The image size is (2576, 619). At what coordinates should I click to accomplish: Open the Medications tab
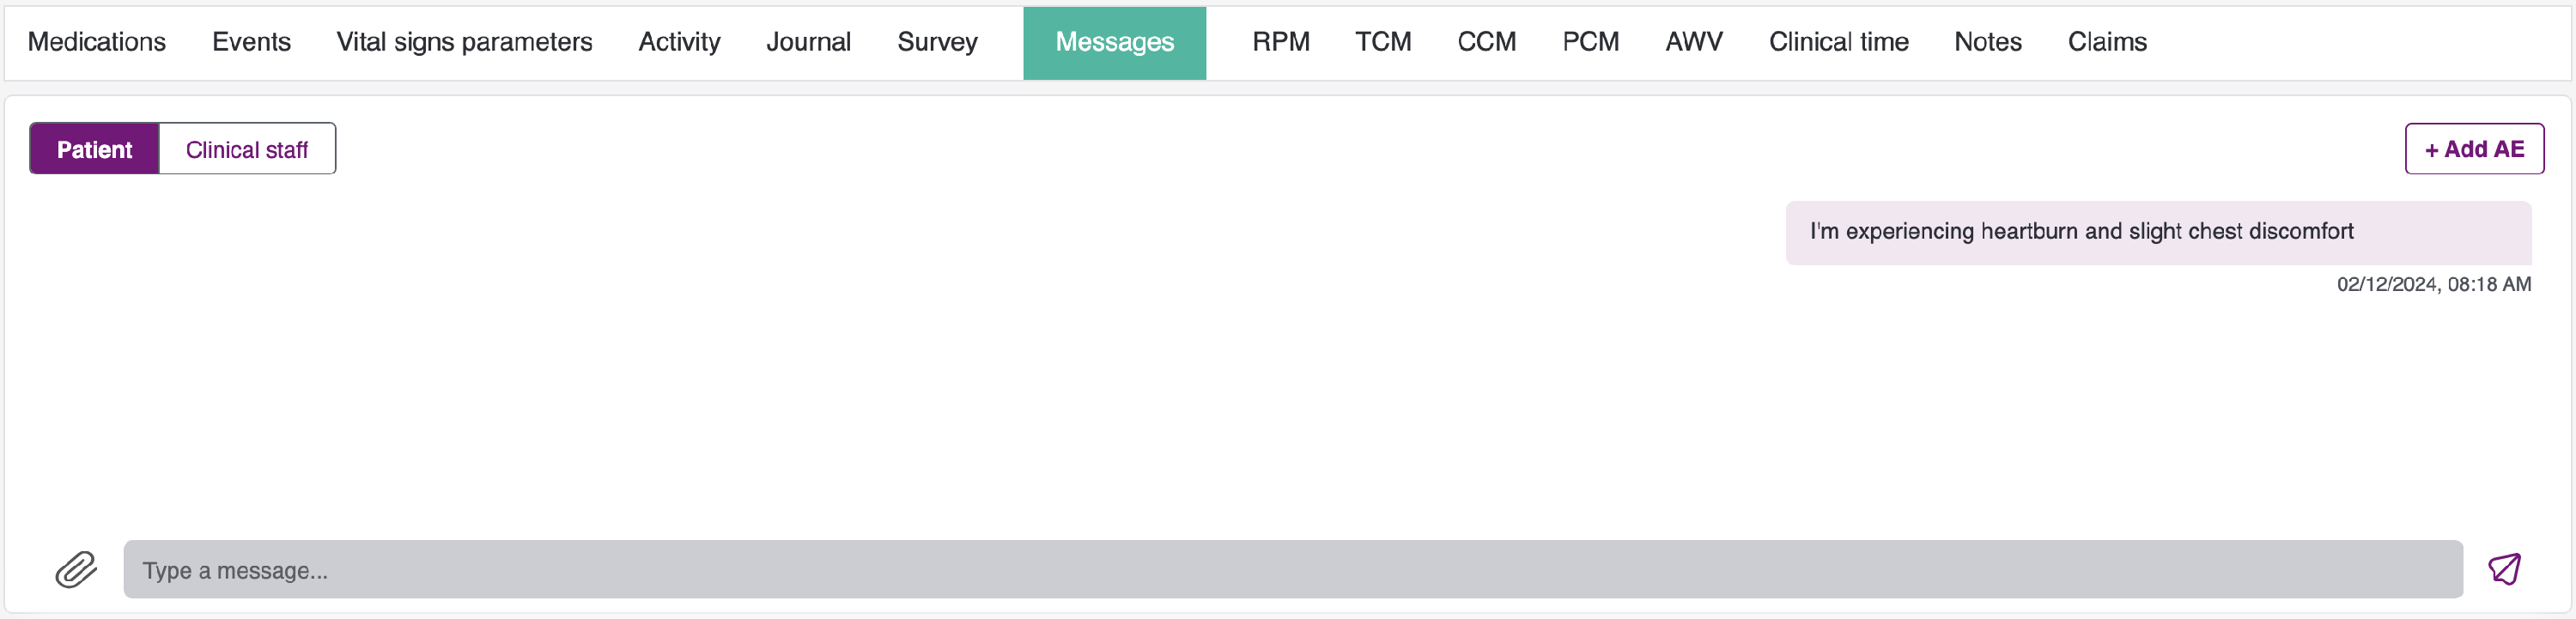pos(97,42)
